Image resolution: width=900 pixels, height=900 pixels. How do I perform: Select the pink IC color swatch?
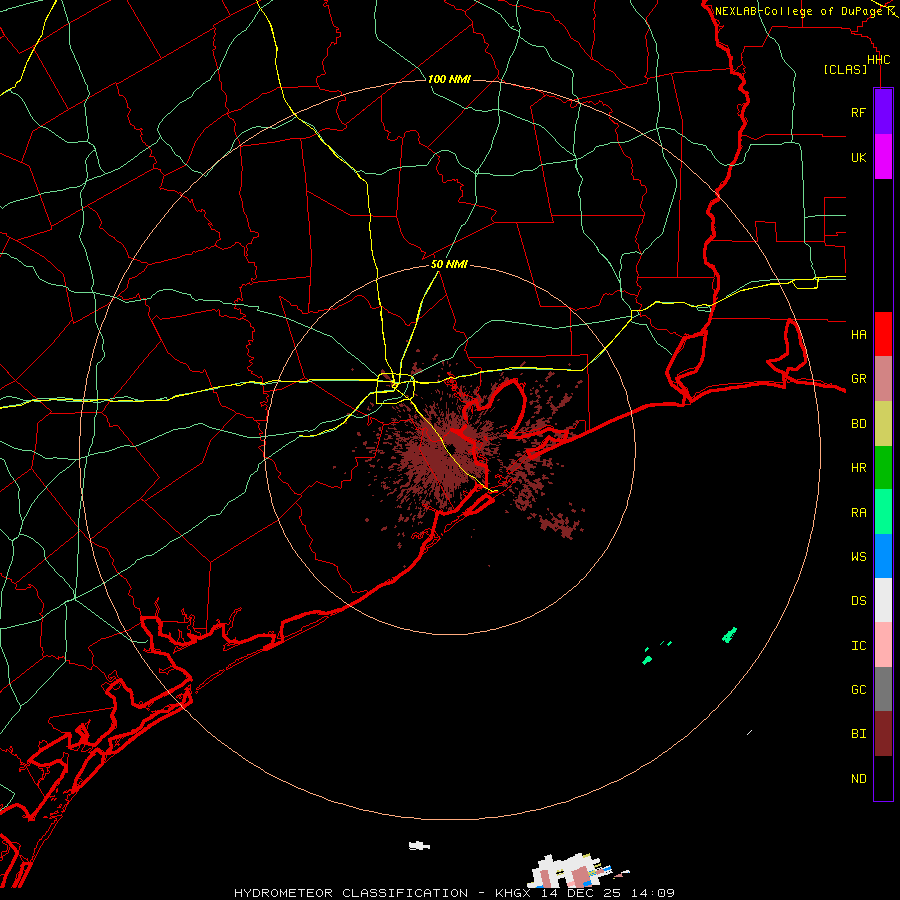[883, 645]
